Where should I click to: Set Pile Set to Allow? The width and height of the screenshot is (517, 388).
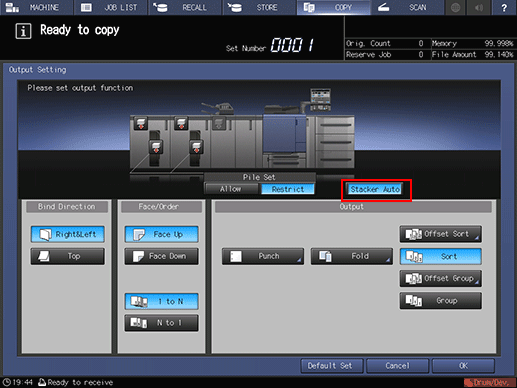point(231,189)
